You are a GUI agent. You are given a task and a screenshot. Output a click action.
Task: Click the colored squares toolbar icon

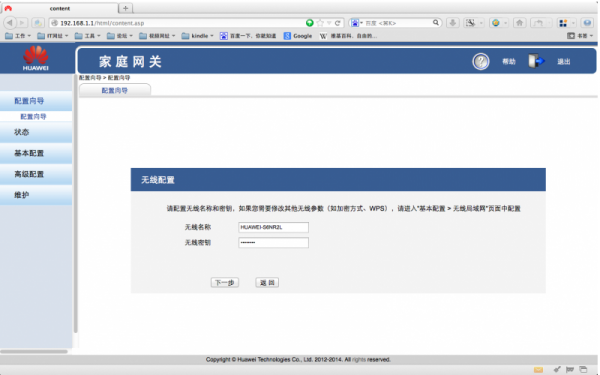click(x=563, y=23)
